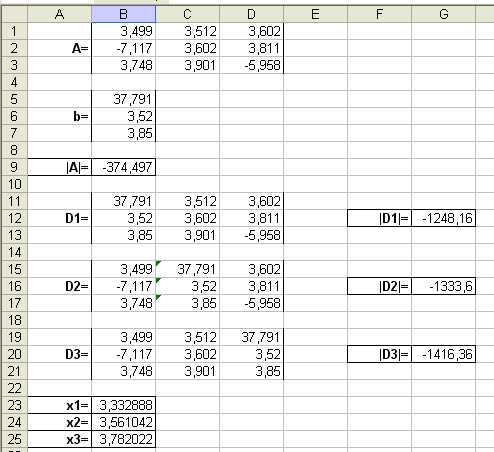Click cell D13 containing -5,958
The height and width of the screenshot is (452, 494).
251,235
